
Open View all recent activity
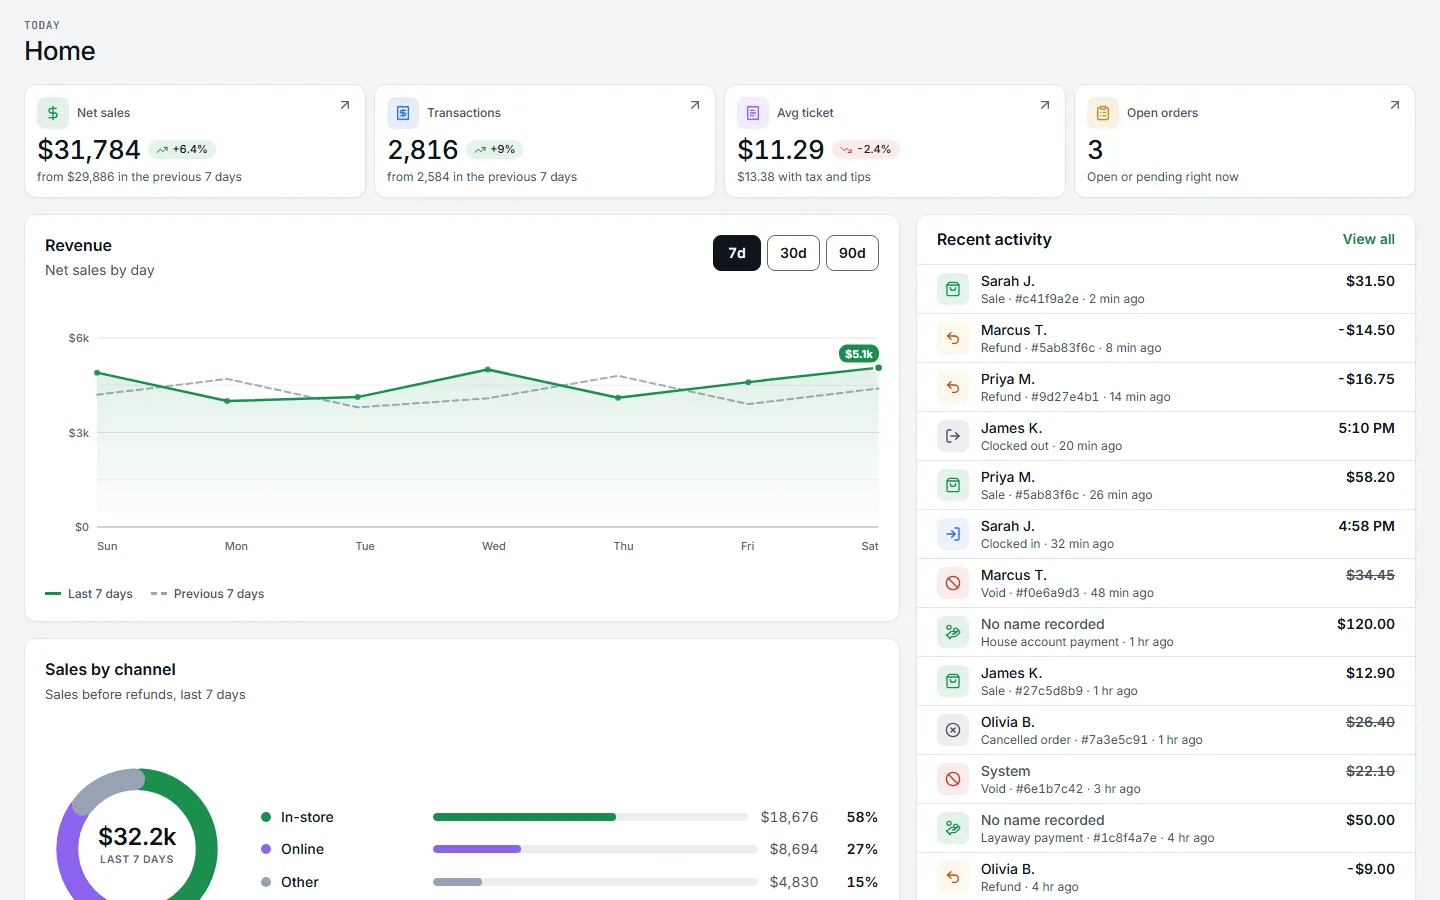(1368, 239)
